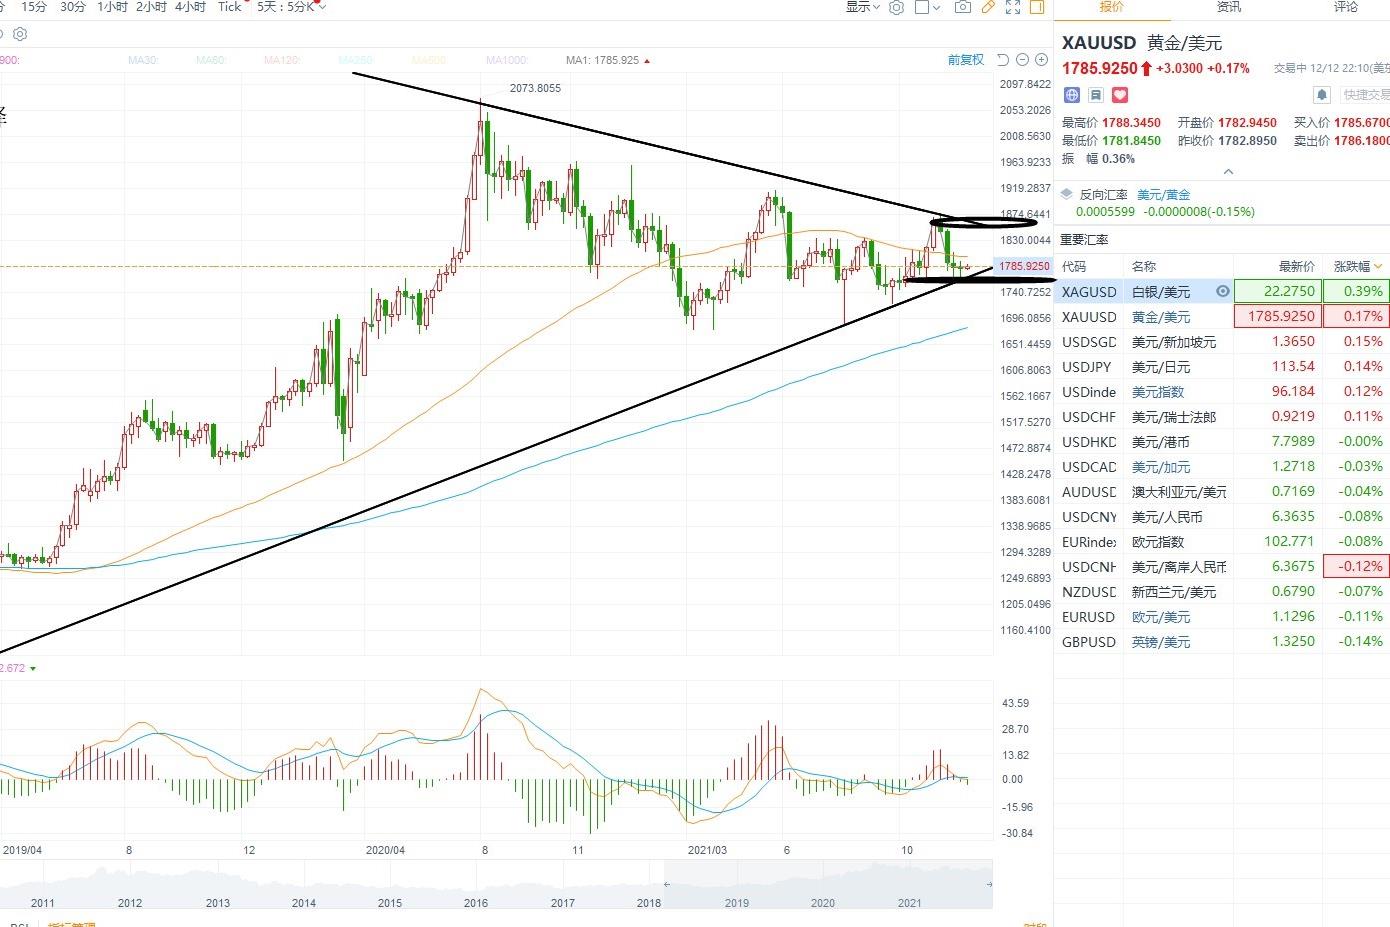Expand the 5天:5分K timeframe dropdown

coord(291,7)
